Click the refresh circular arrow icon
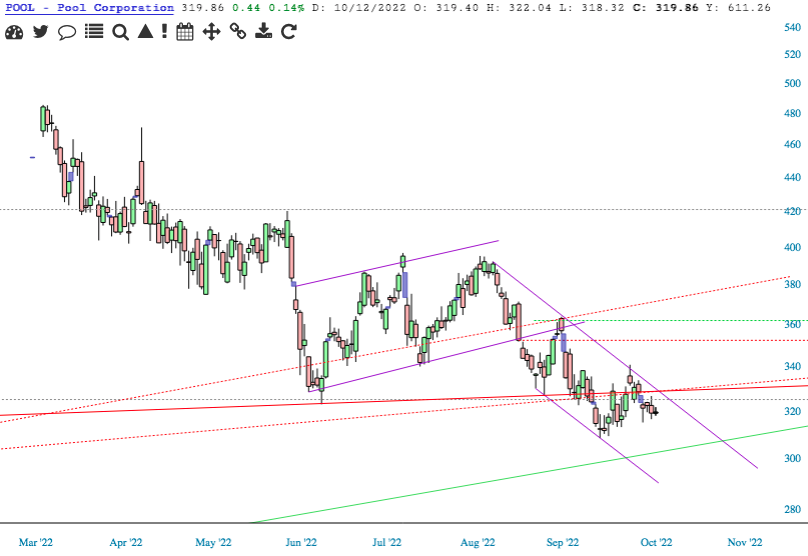Image resolution: width=808 pixels, height=556 pixels. pos(289,32)
